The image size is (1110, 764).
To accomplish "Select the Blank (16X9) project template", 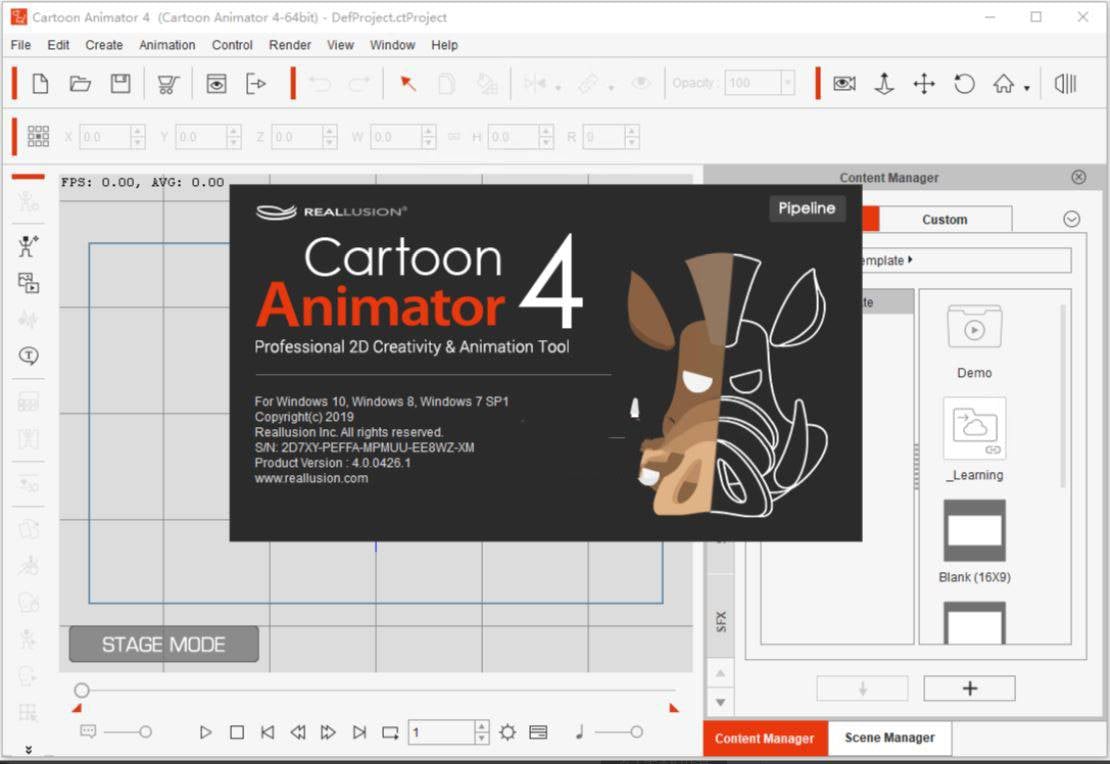I will coord(974,530).
